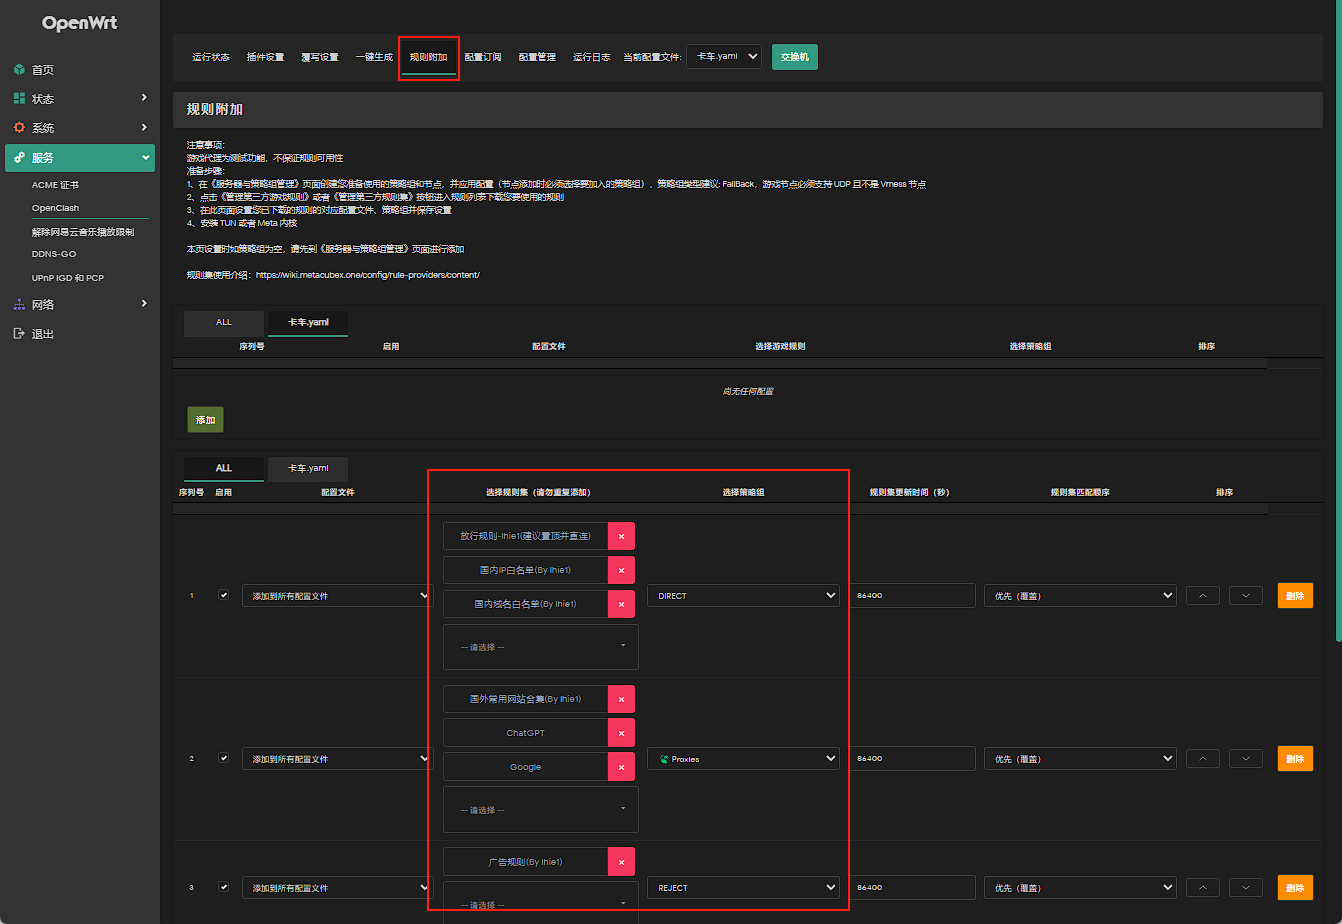Move the DIRECT rule row up
Viewport: 1342px width, 924px height.
(1202, 596)
